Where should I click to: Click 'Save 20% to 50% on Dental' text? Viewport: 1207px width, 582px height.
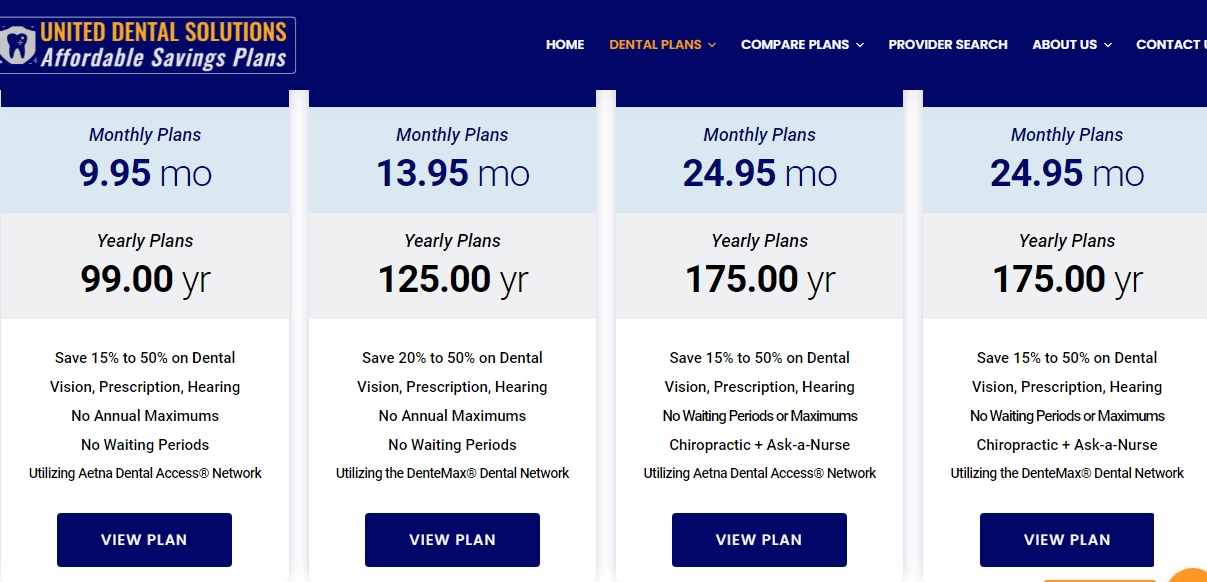pos(452,358)
